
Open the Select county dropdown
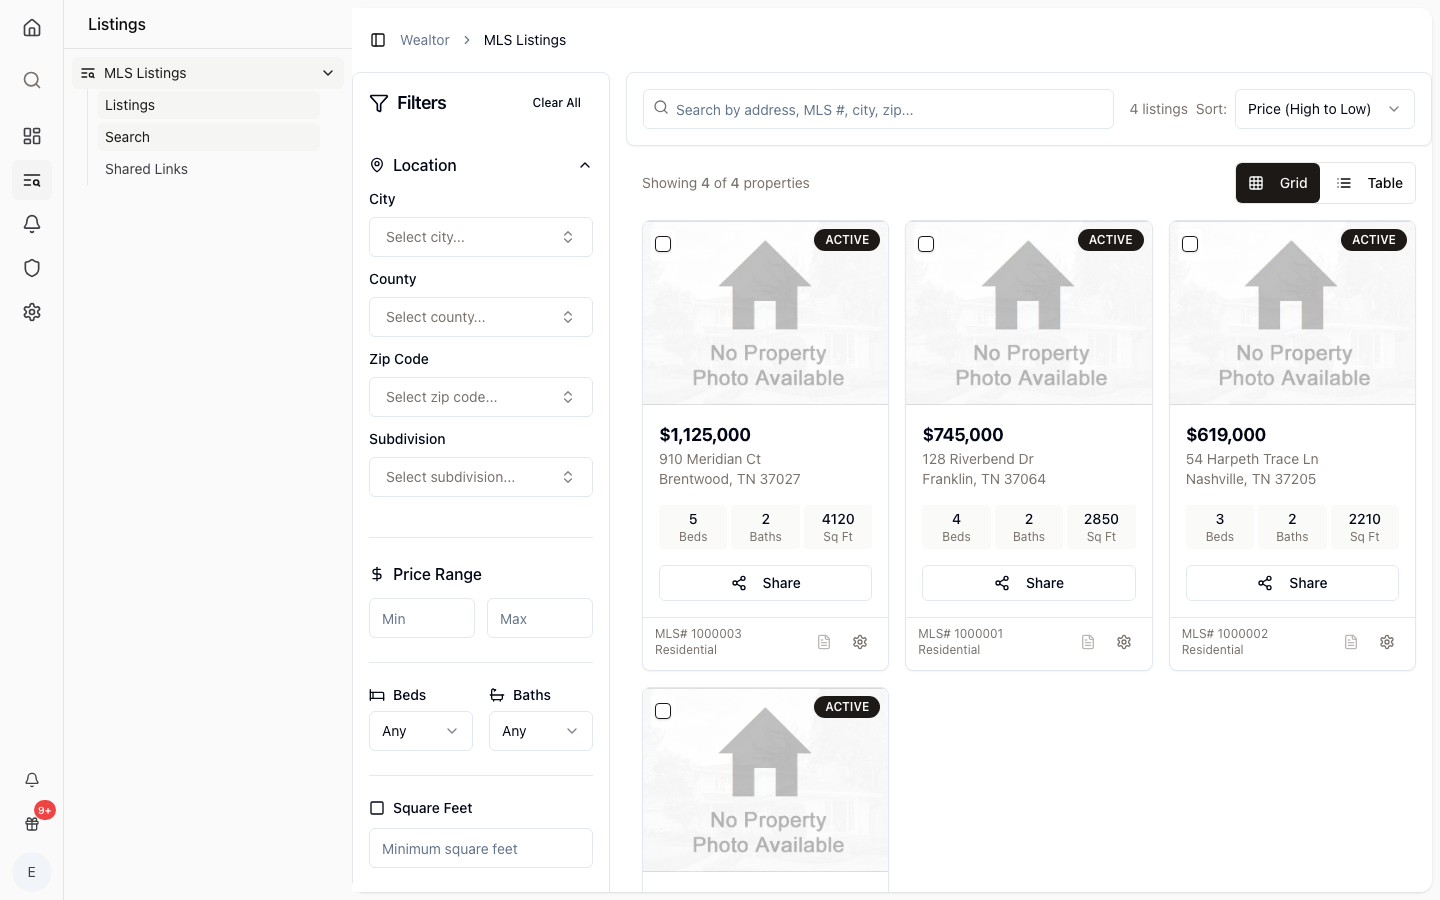coord(481,317)
